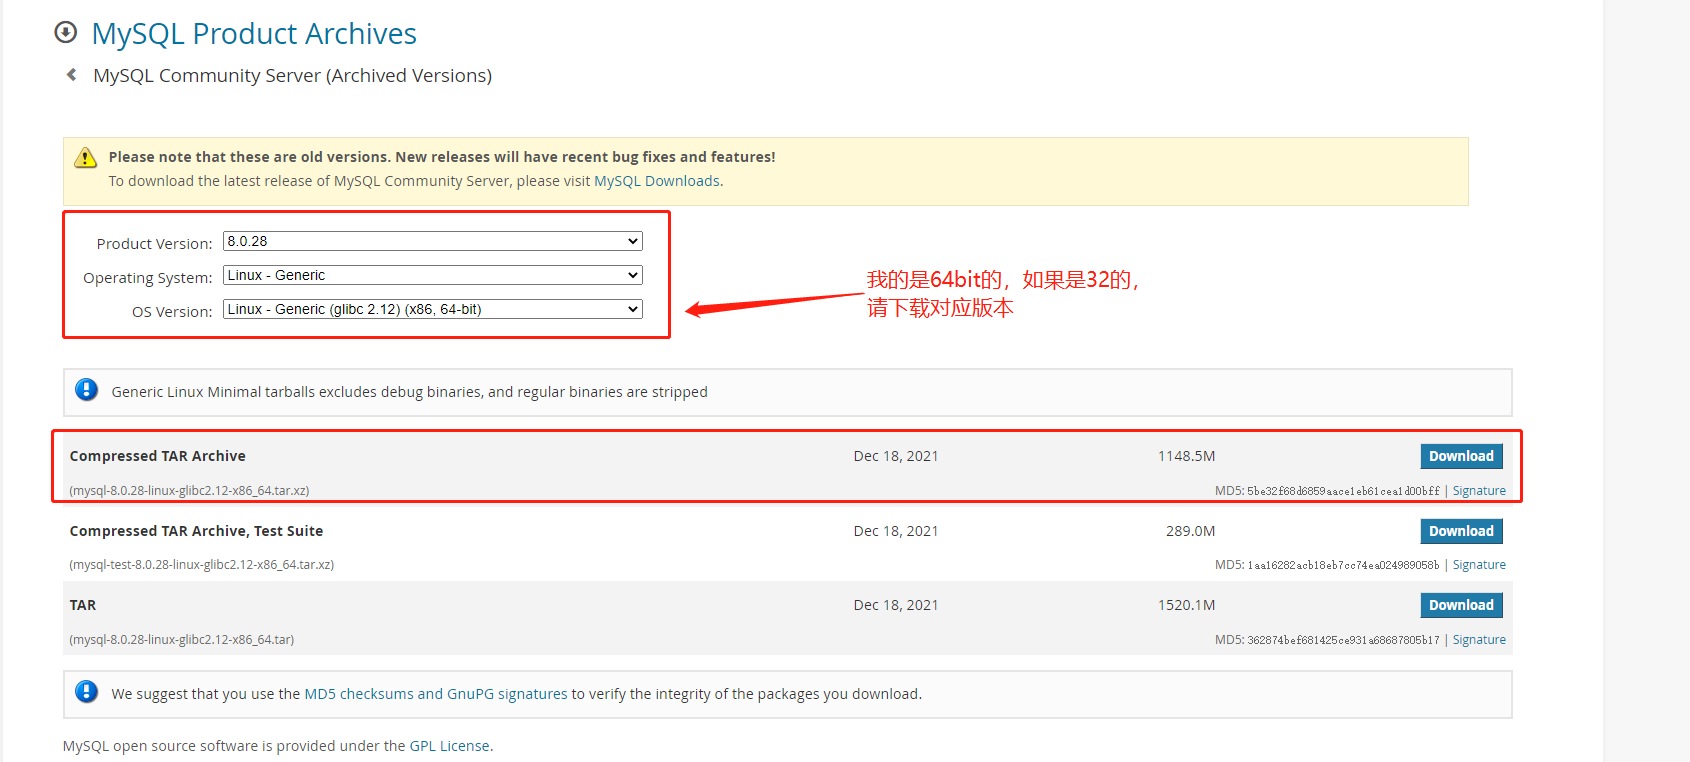1690x762 pixels.
Task: Click MySQL Community Server (Archived Versions) title
Action: 292,76
